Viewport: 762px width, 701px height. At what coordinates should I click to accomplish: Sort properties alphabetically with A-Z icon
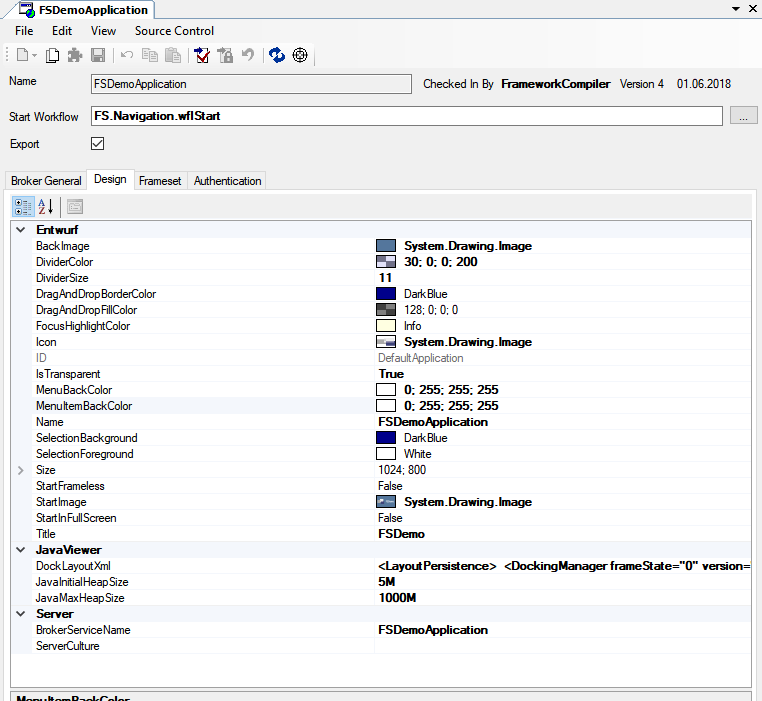(x=46, y=207)
